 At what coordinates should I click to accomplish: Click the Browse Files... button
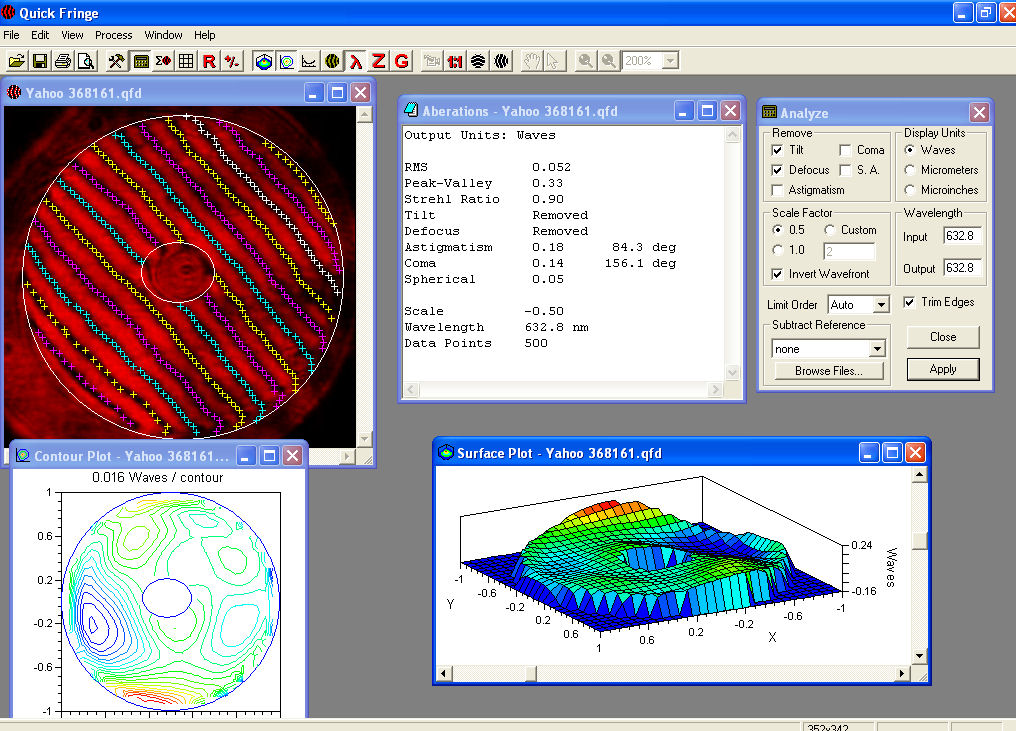pyautogui.click(x=829, y=371)
